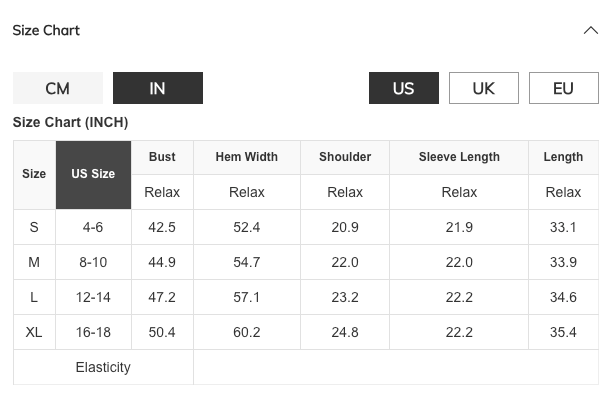
Task: Collapse the Size Chart section chevron
Action: 590,31
